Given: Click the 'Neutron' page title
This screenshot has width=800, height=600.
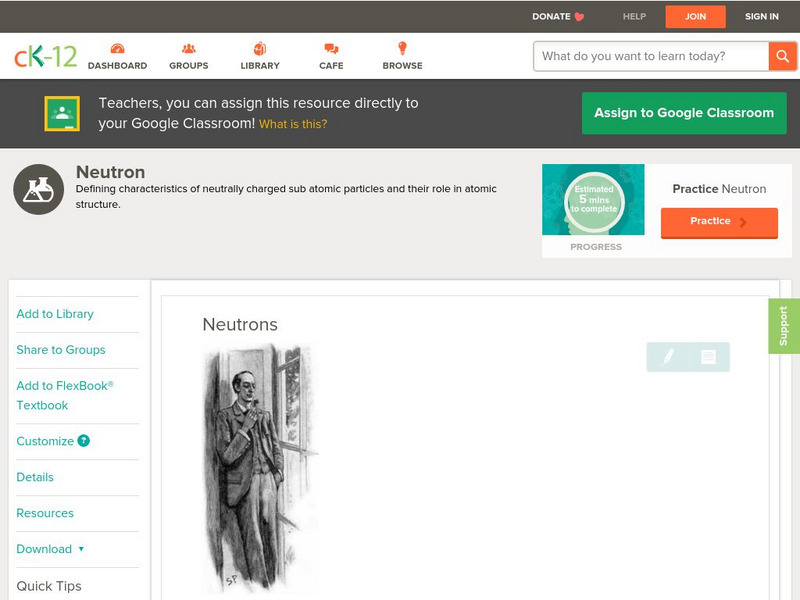Looking at the screenshot, I should 110,172.
